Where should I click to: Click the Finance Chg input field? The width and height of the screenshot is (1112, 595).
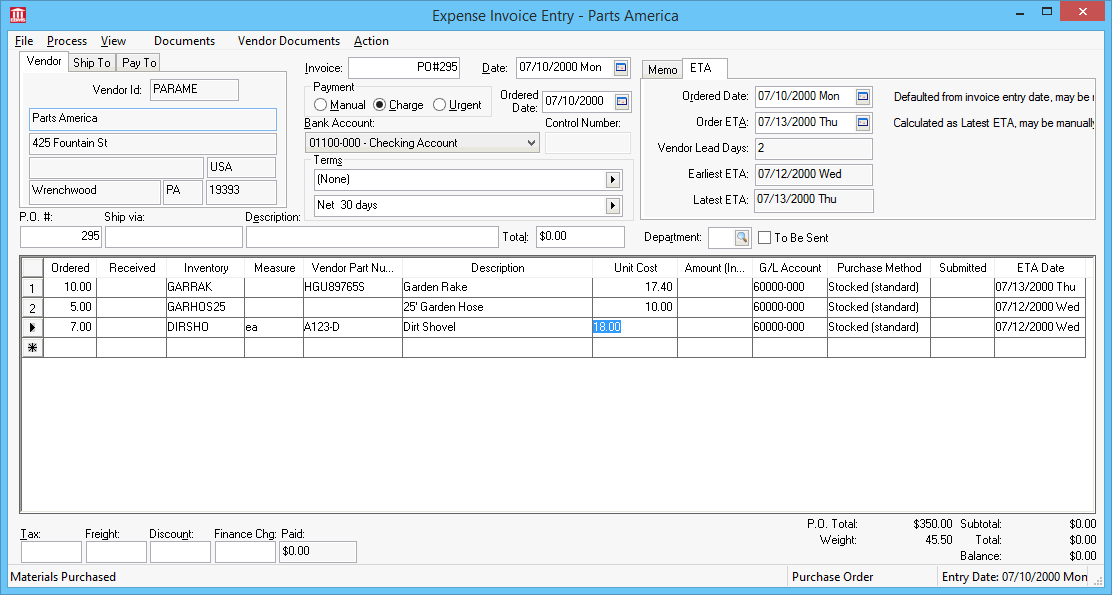point(245,552)
